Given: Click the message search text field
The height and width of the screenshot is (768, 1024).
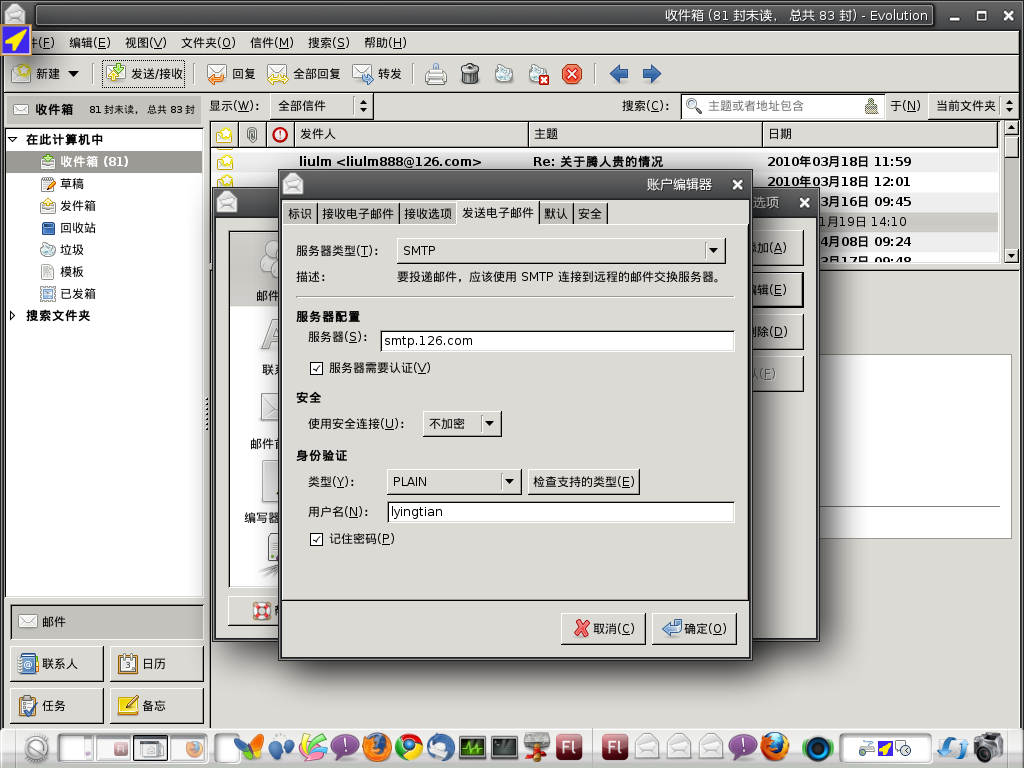Looking at the screenshot, I should [782, 106].
